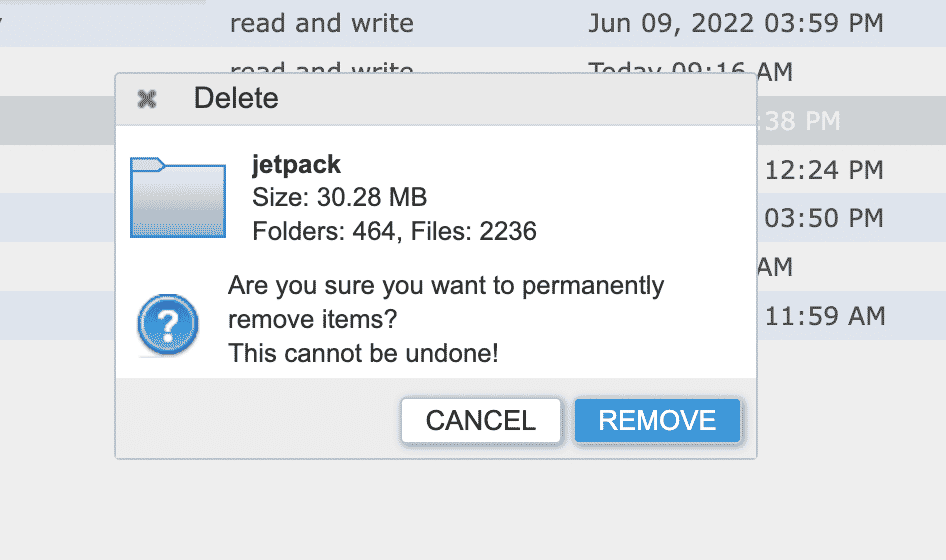The height and width of the screenshot is (560, 946).
Task: Click the top read and write permission cell
Action: pyautogui.click(x=321, y=23)
